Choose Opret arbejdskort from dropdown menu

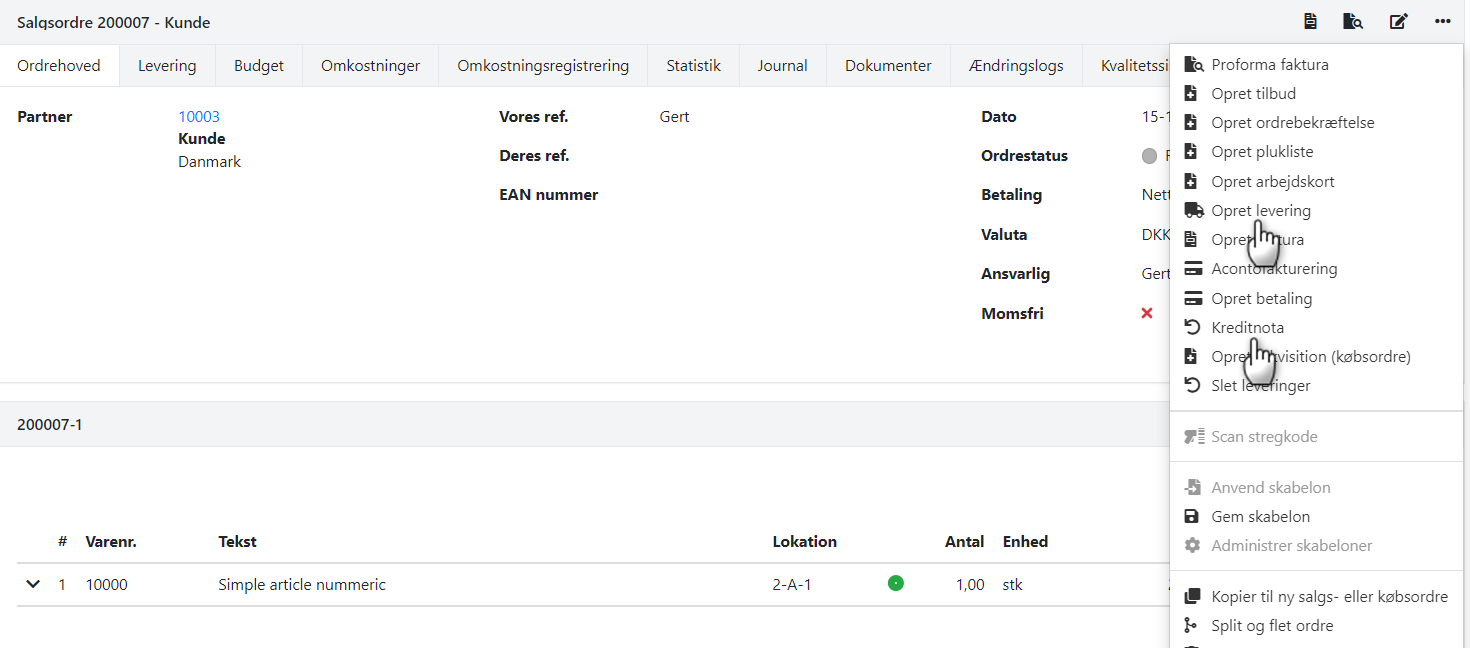pyautogui.click(x=1272, y=182)
